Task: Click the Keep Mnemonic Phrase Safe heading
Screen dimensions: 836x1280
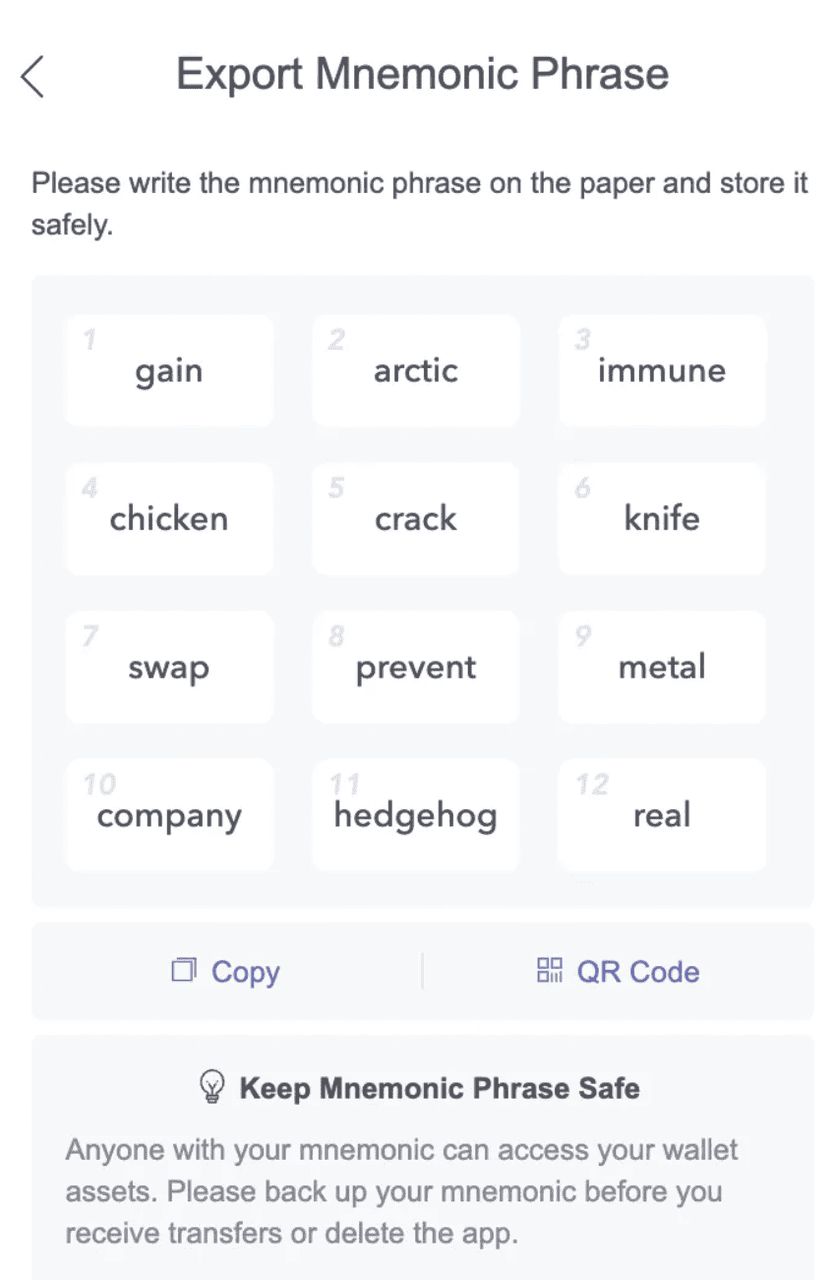Action: pyautogui.click(x=439, y=1088)
